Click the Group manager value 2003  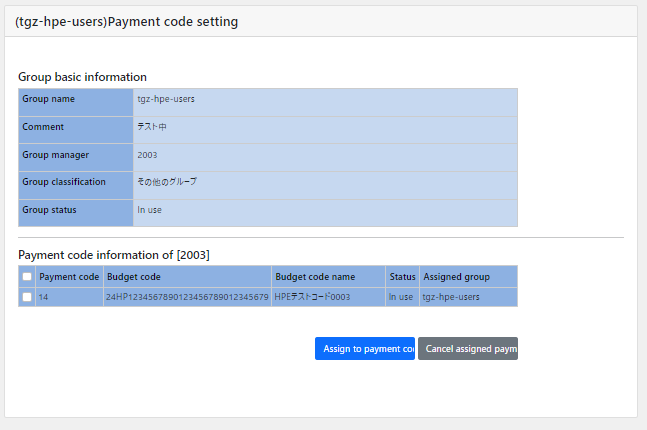pos(147,155)
